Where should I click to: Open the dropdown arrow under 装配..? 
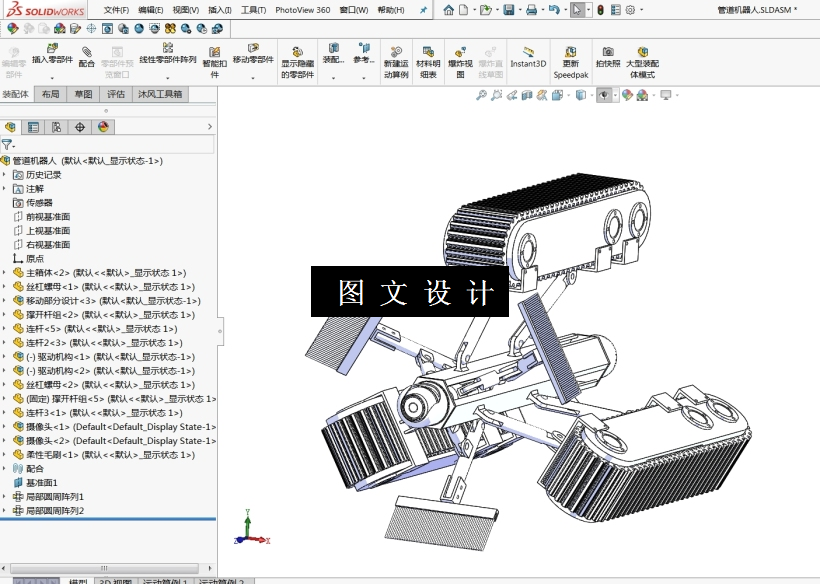(333, 78)
